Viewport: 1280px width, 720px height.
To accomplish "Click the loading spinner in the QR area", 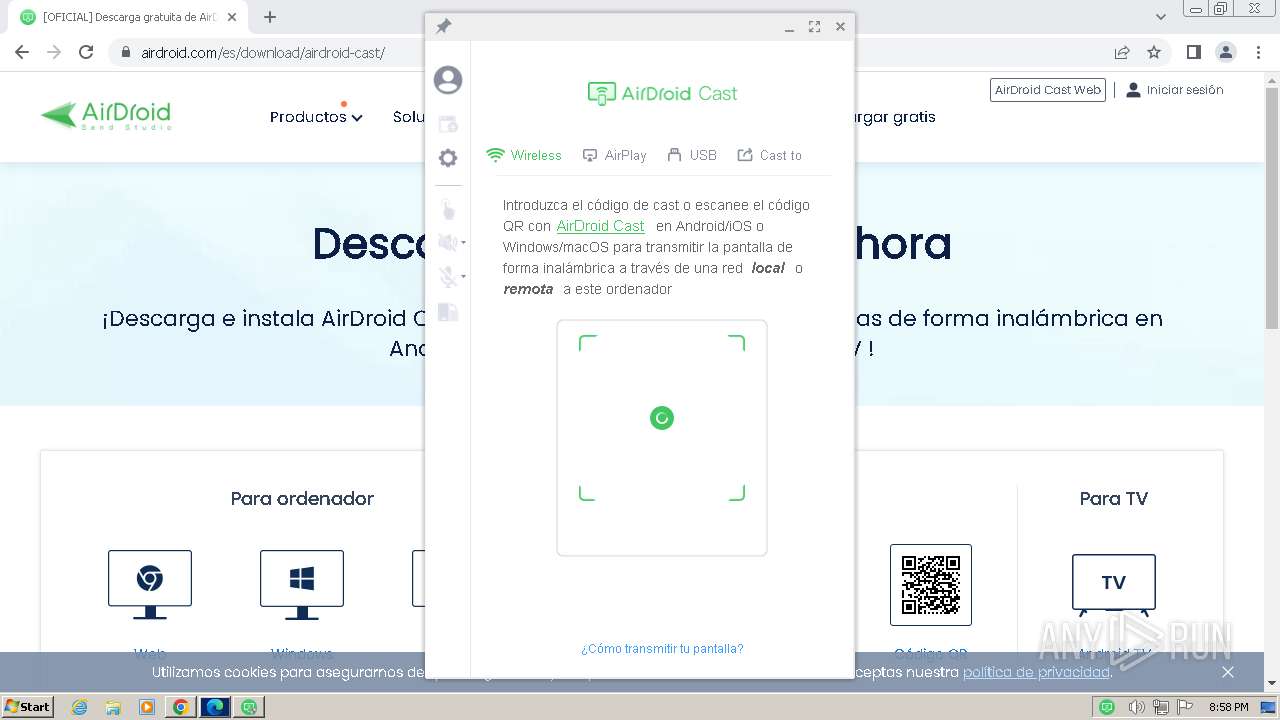I will pos(662,418).
